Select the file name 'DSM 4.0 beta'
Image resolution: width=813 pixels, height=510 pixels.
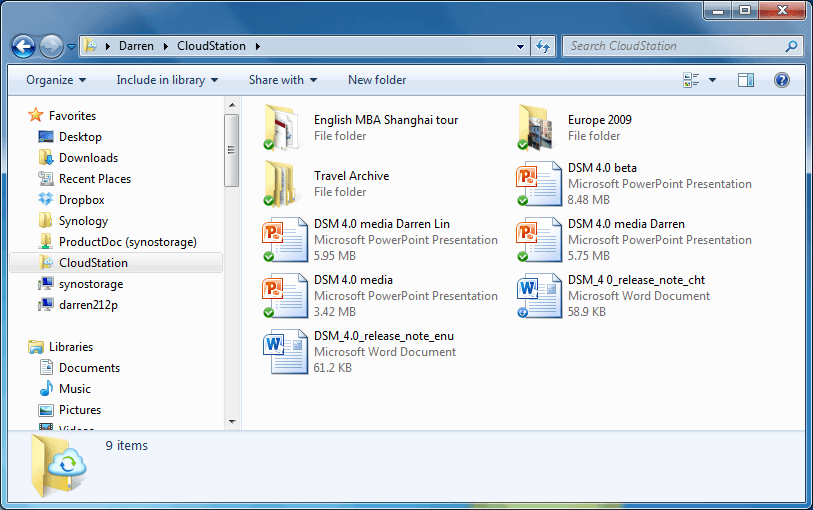(602, 168)
